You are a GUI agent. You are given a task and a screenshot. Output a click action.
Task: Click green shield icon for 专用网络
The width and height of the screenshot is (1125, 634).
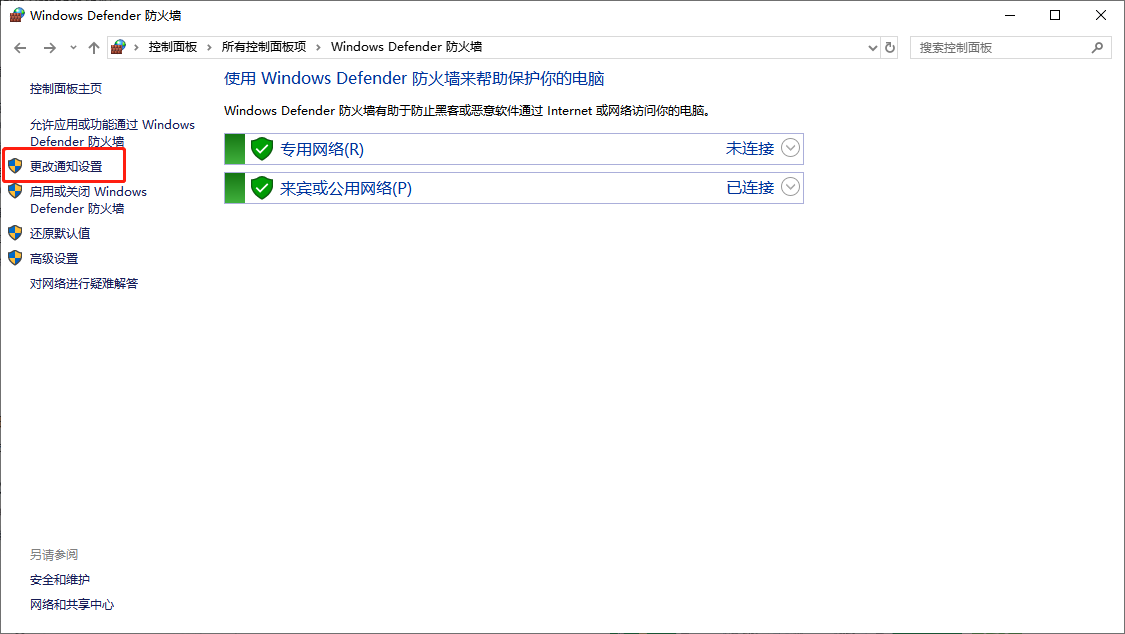[x=262, y=148]
